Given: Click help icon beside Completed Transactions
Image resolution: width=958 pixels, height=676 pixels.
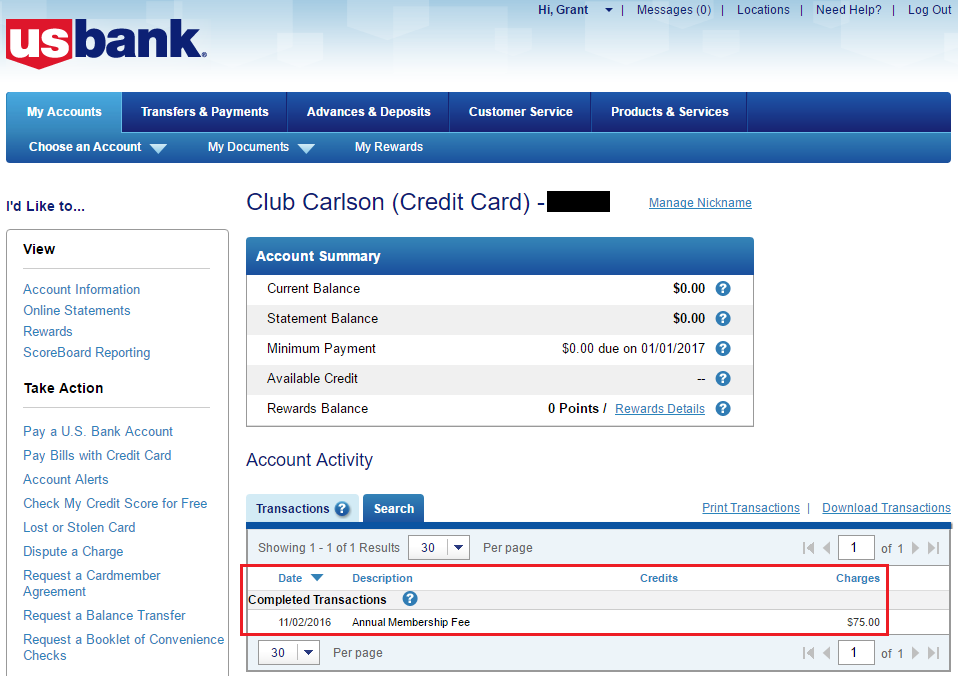Looking at the screenshot, I should pos(410,599).
